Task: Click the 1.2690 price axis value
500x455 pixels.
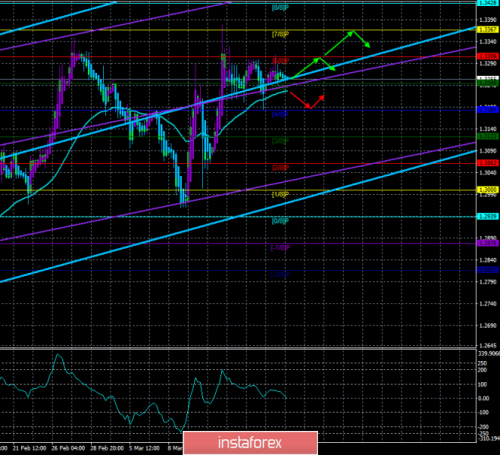Action: 488,325
